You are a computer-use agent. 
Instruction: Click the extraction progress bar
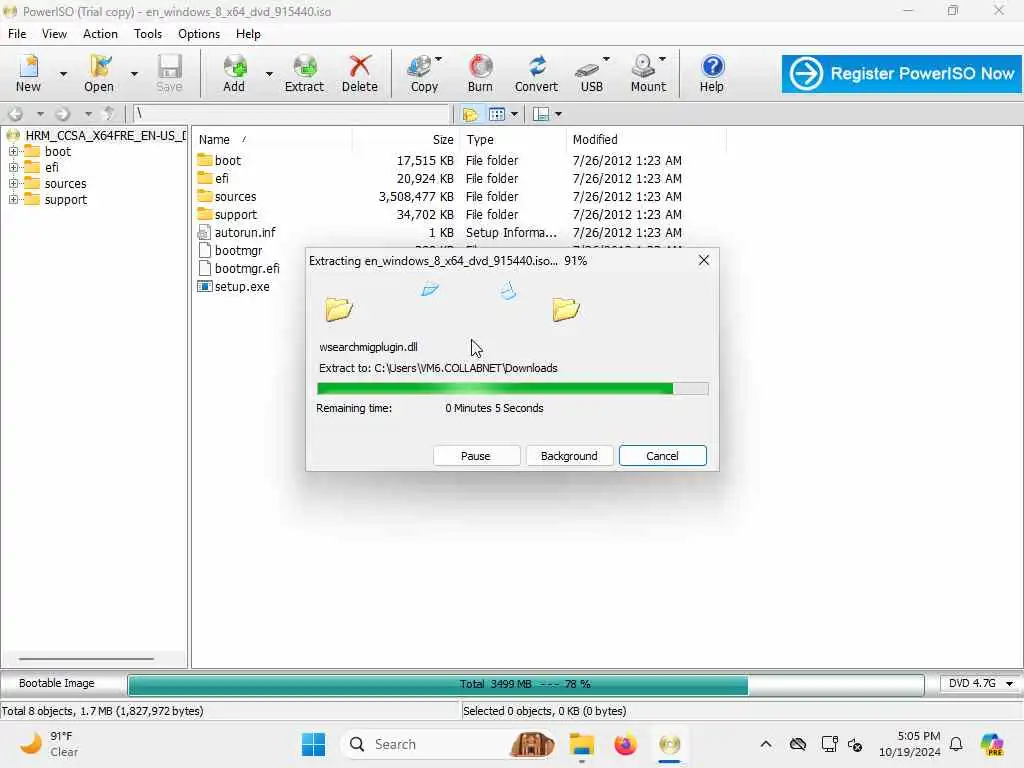point(513,389)
